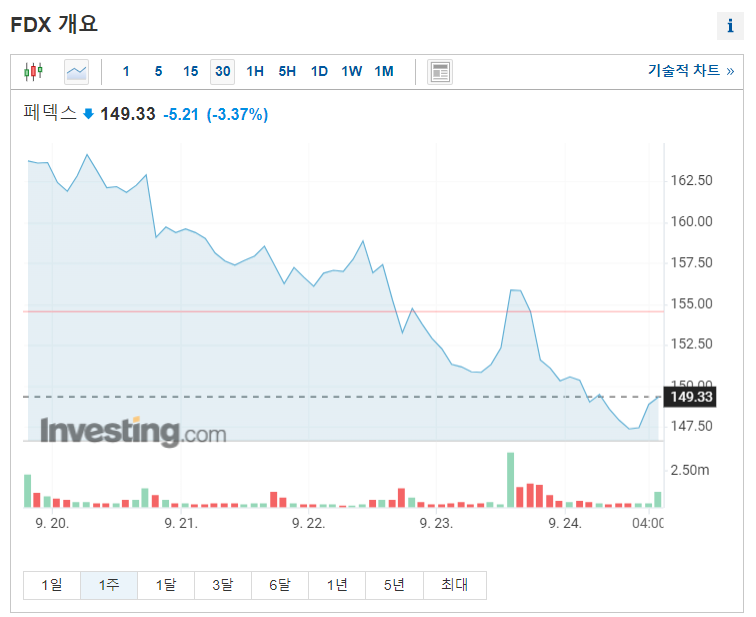Switch interval to 1W

click(351, 72)
